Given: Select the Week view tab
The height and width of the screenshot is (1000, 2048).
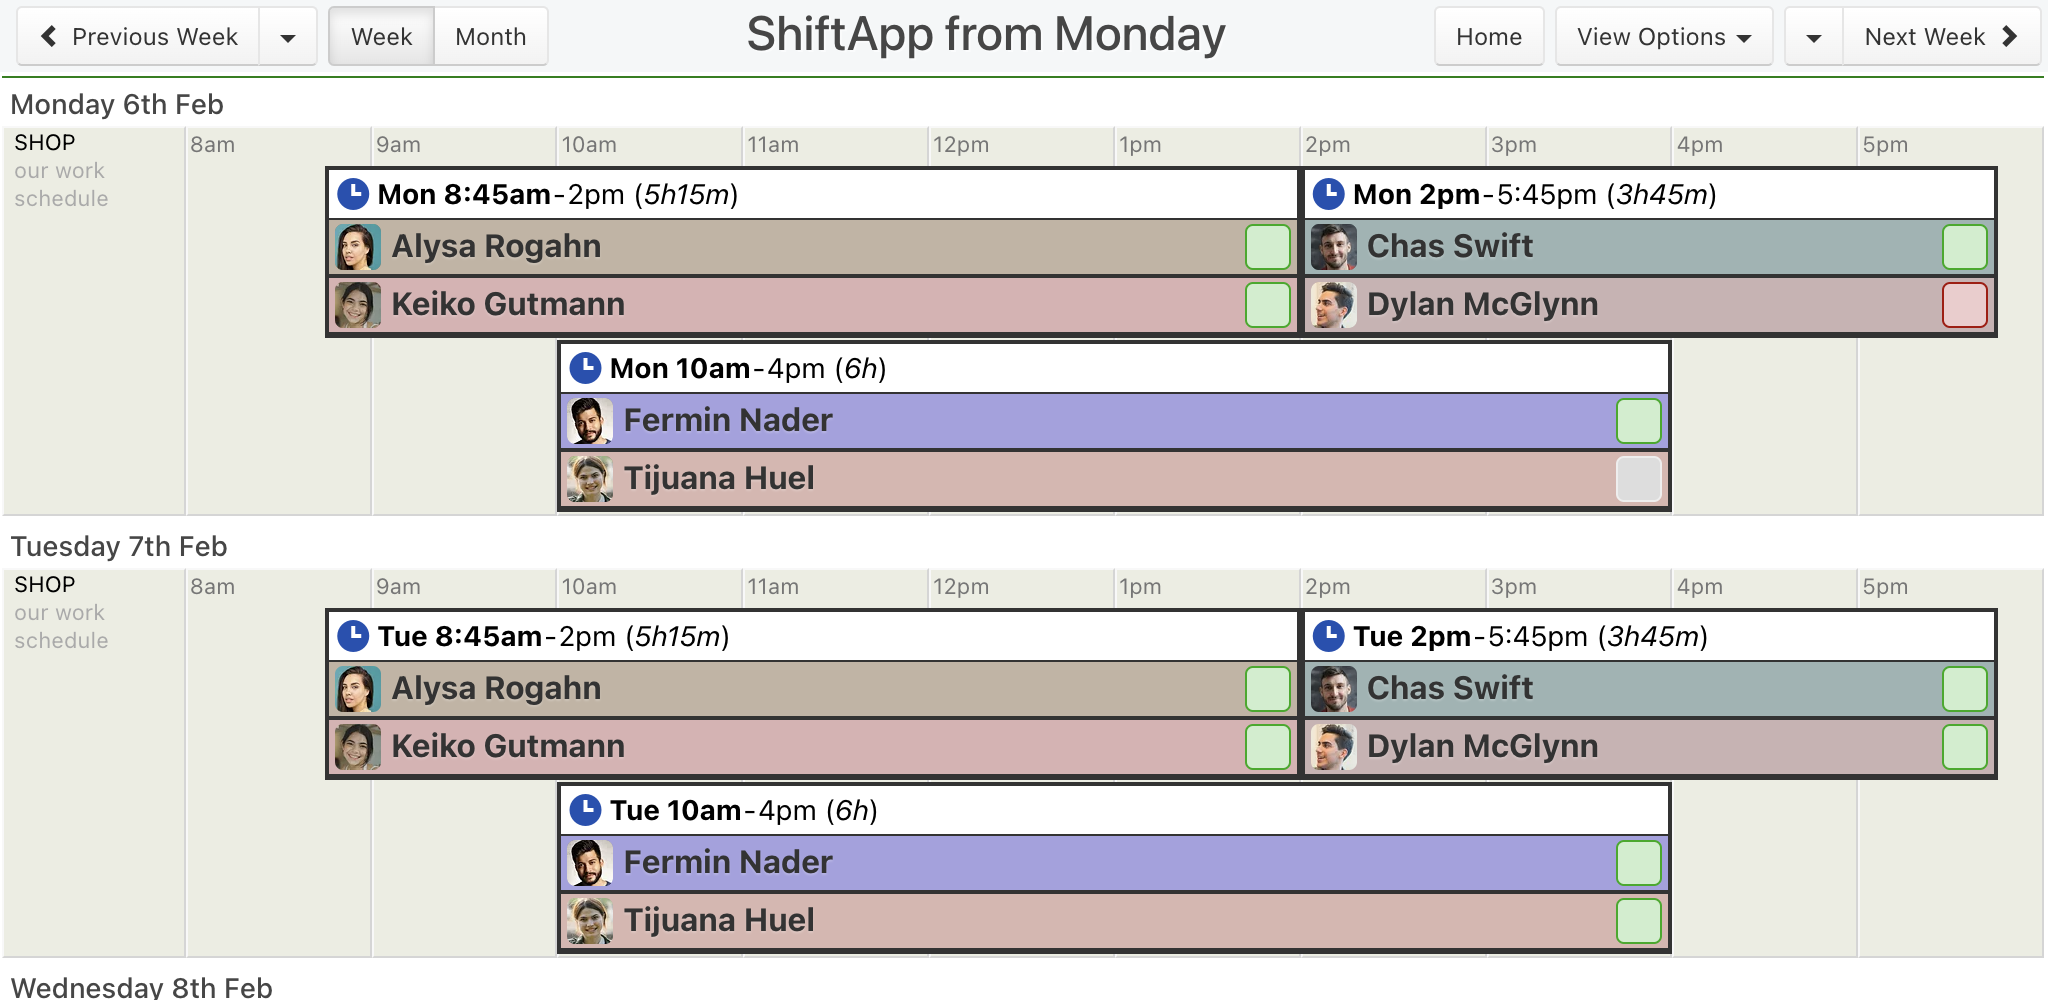Looking at the screenshot, I should (382, 37).
